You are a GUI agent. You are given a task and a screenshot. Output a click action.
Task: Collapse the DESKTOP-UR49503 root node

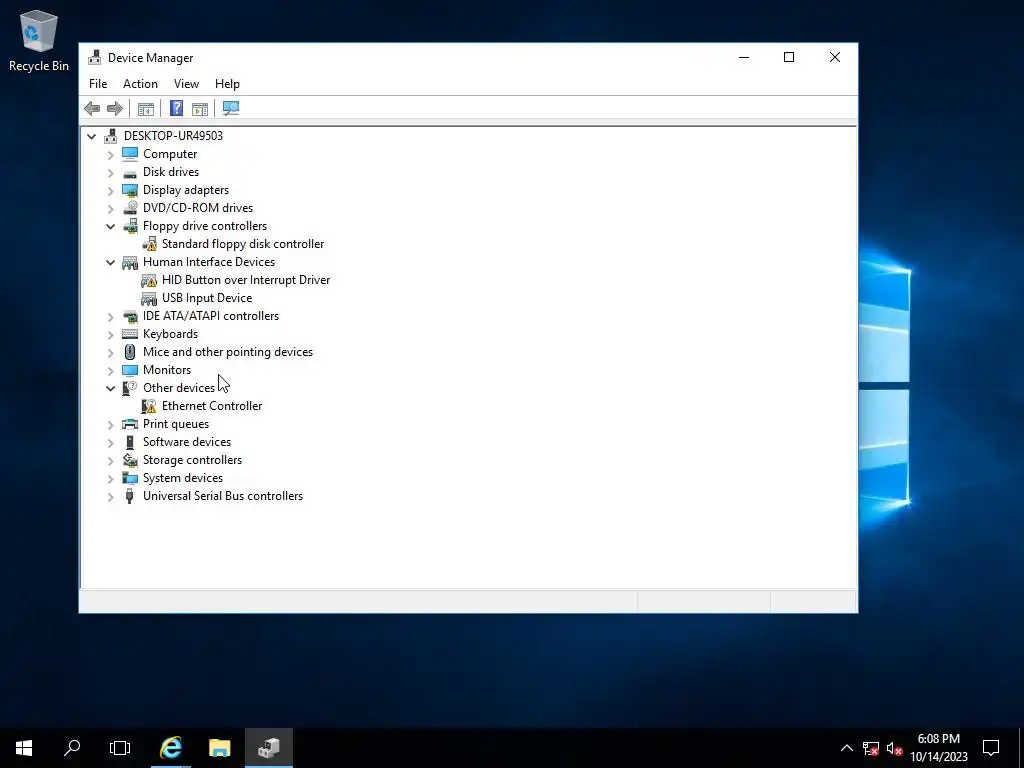(91, 136)
